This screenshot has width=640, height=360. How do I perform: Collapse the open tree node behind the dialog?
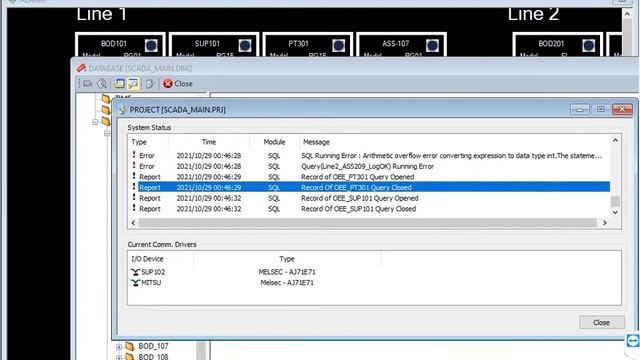click(x=95, y=122)
